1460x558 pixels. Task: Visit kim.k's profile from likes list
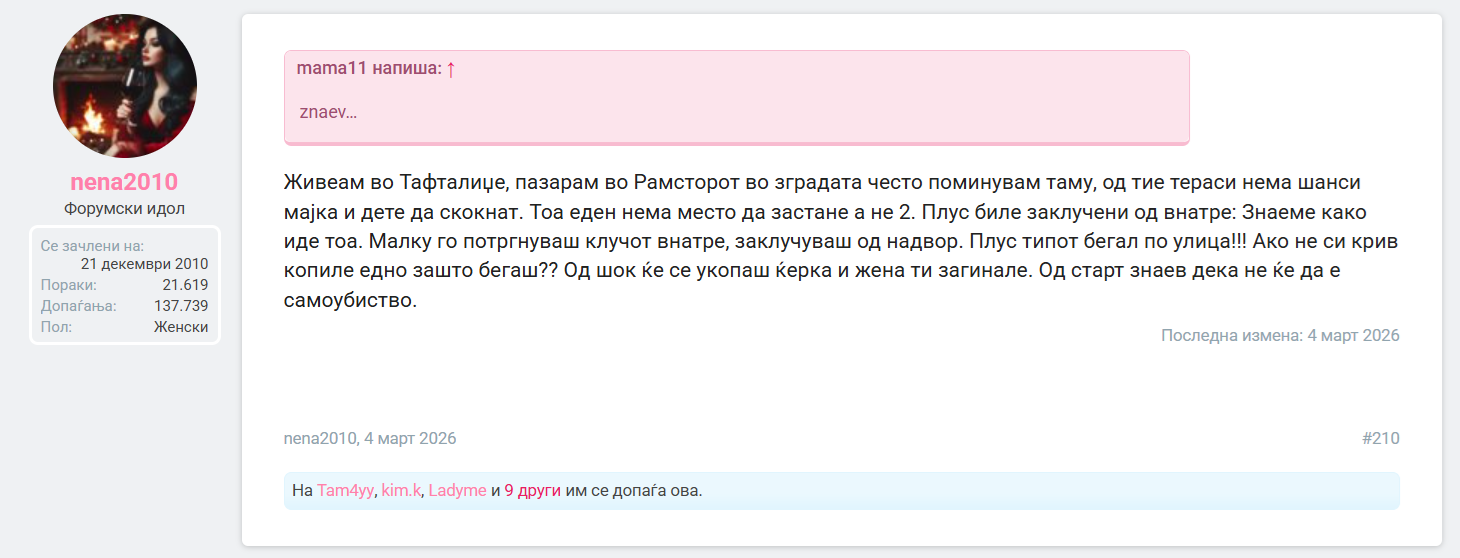pos(401,491)
